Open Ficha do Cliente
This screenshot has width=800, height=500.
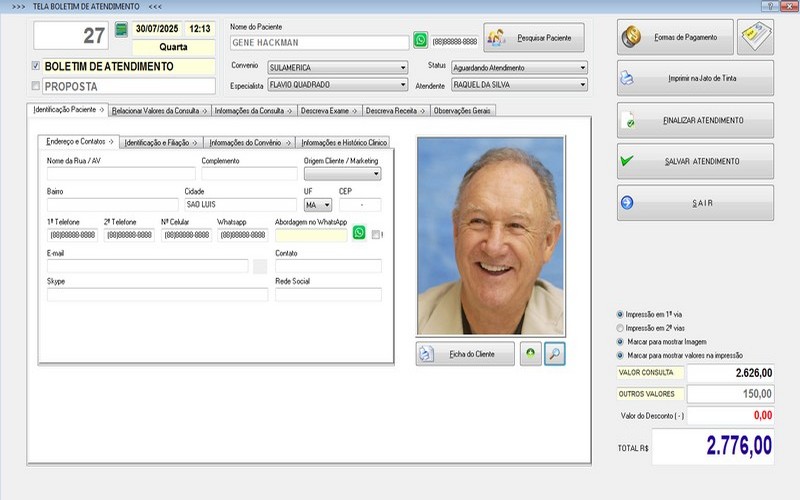[x=465, y=354]
